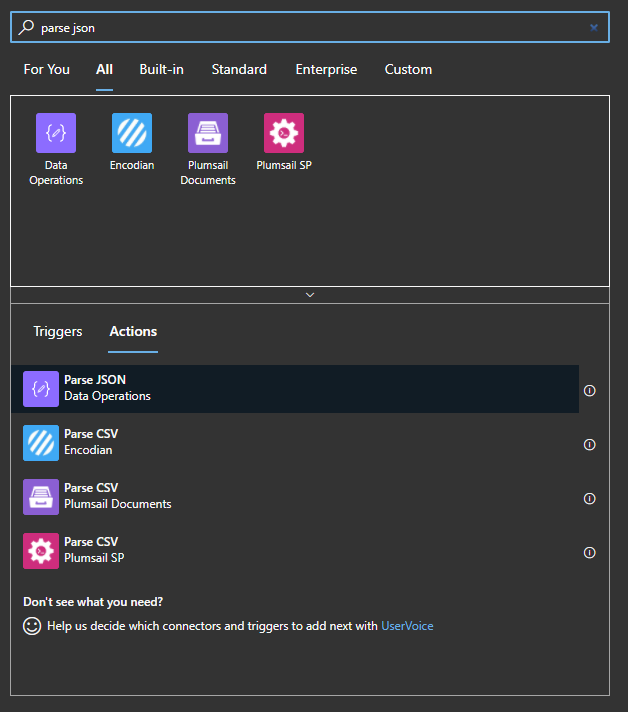Open the Plumsail Documents connector tile

click(208, 149)
